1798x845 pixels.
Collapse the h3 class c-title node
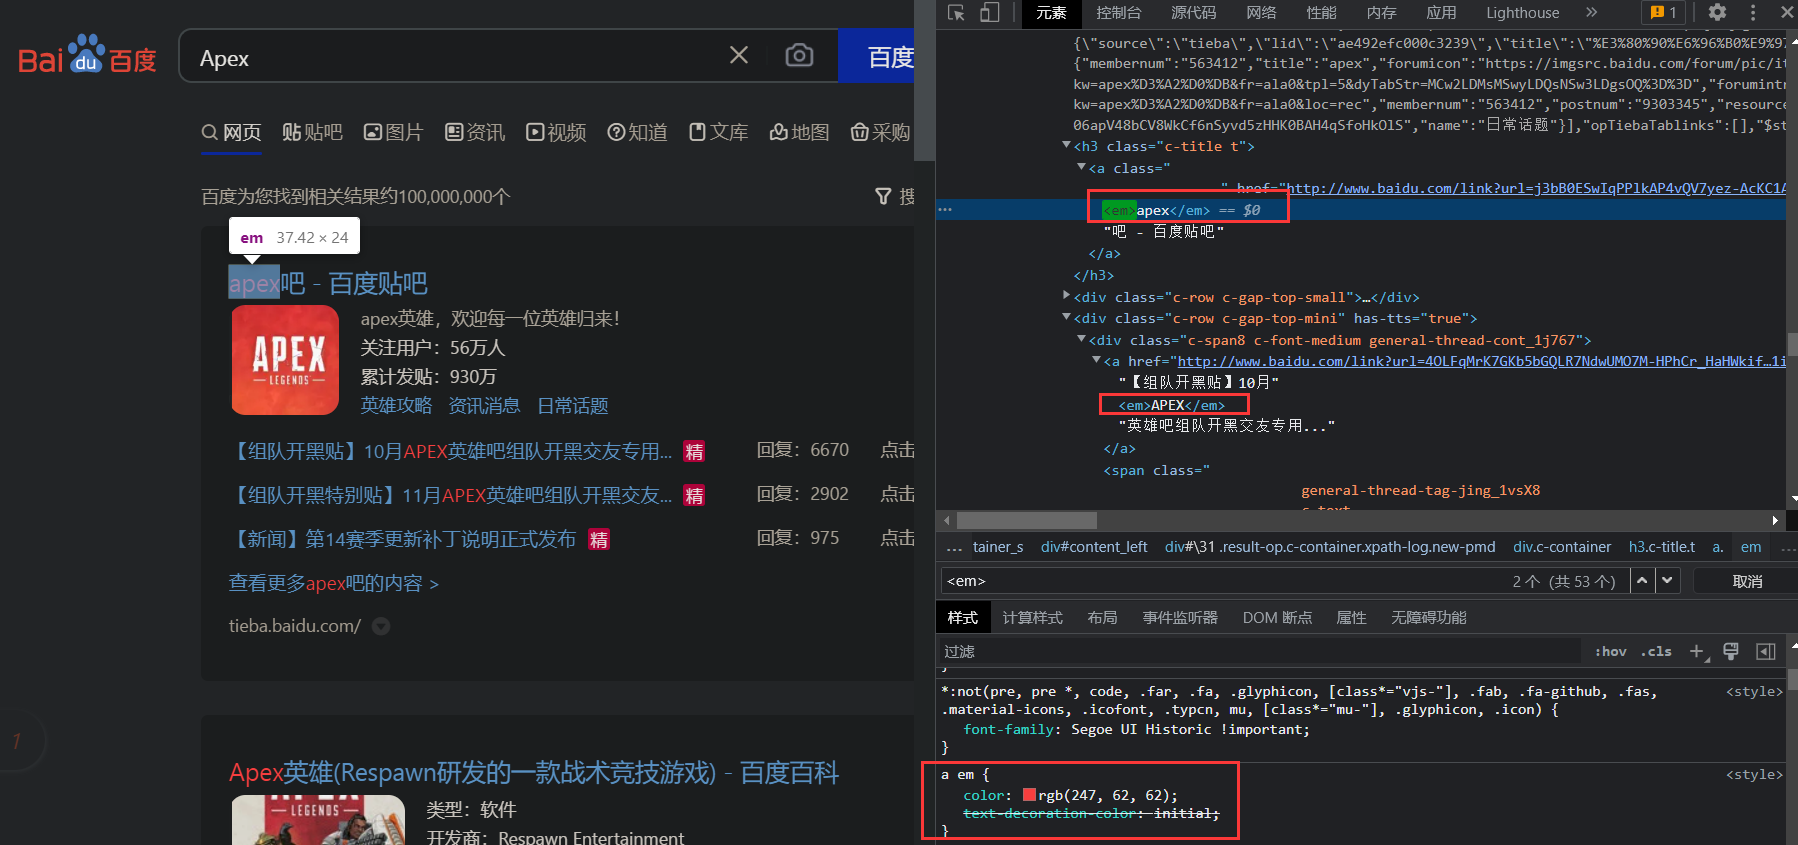tap(1066, 146)
